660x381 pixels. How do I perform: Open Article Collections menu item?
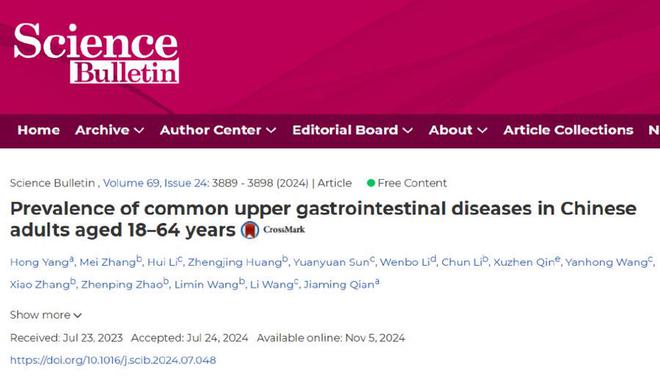(x=568, y=130)
